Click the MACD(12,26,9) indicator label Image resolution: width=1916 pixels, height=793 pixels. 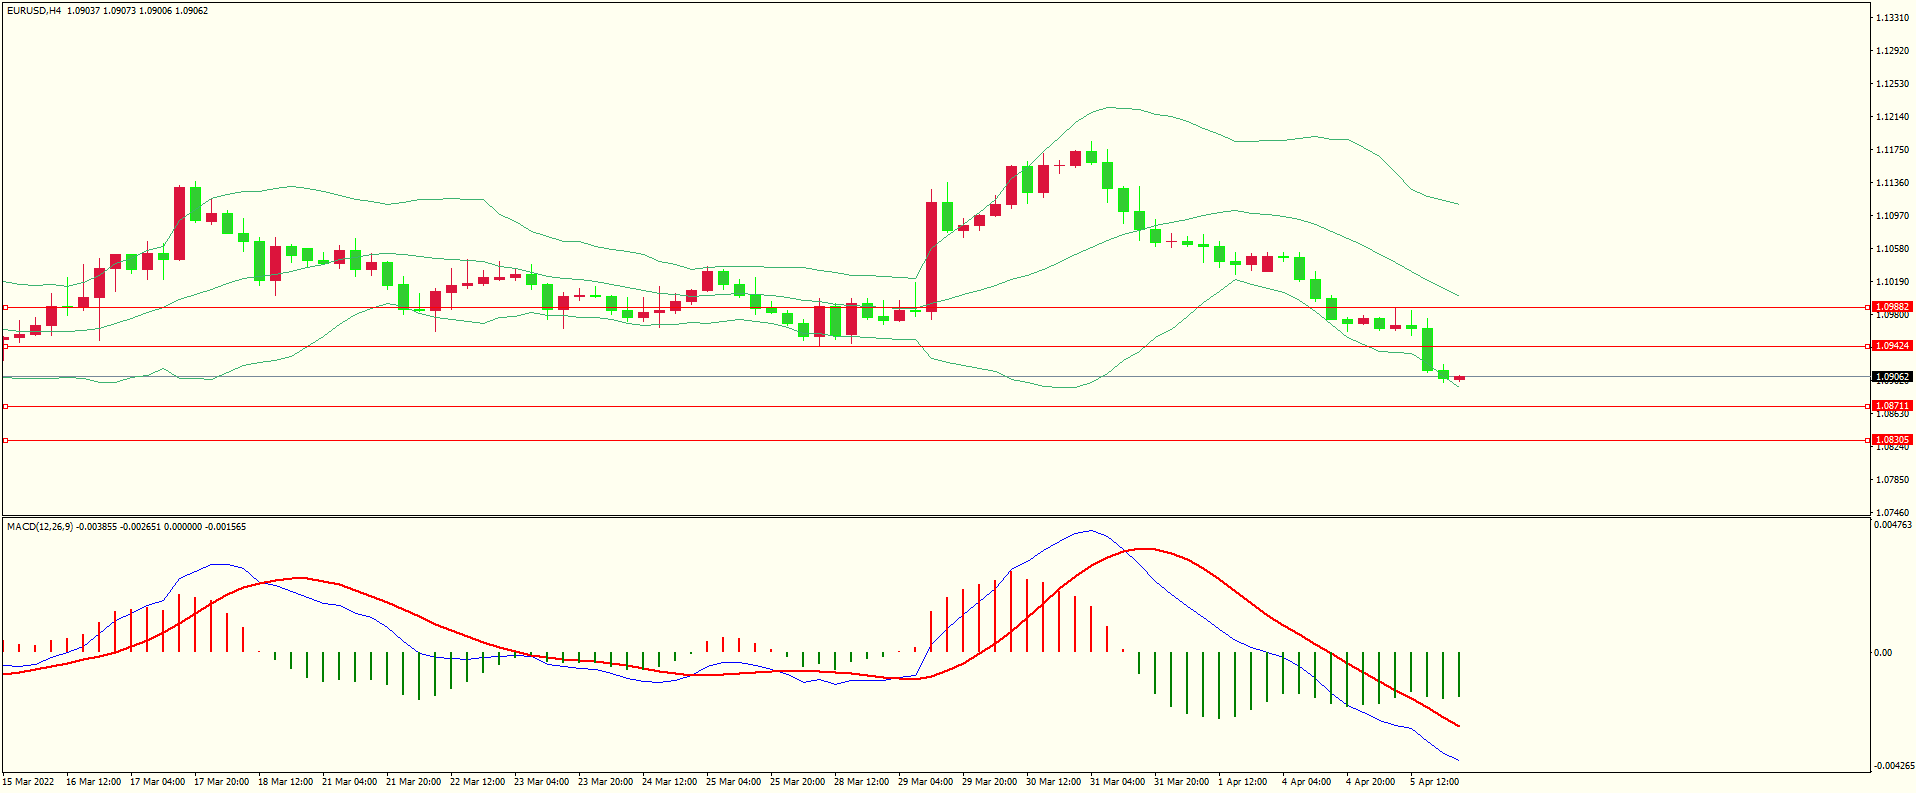click(x=39, y=526)
